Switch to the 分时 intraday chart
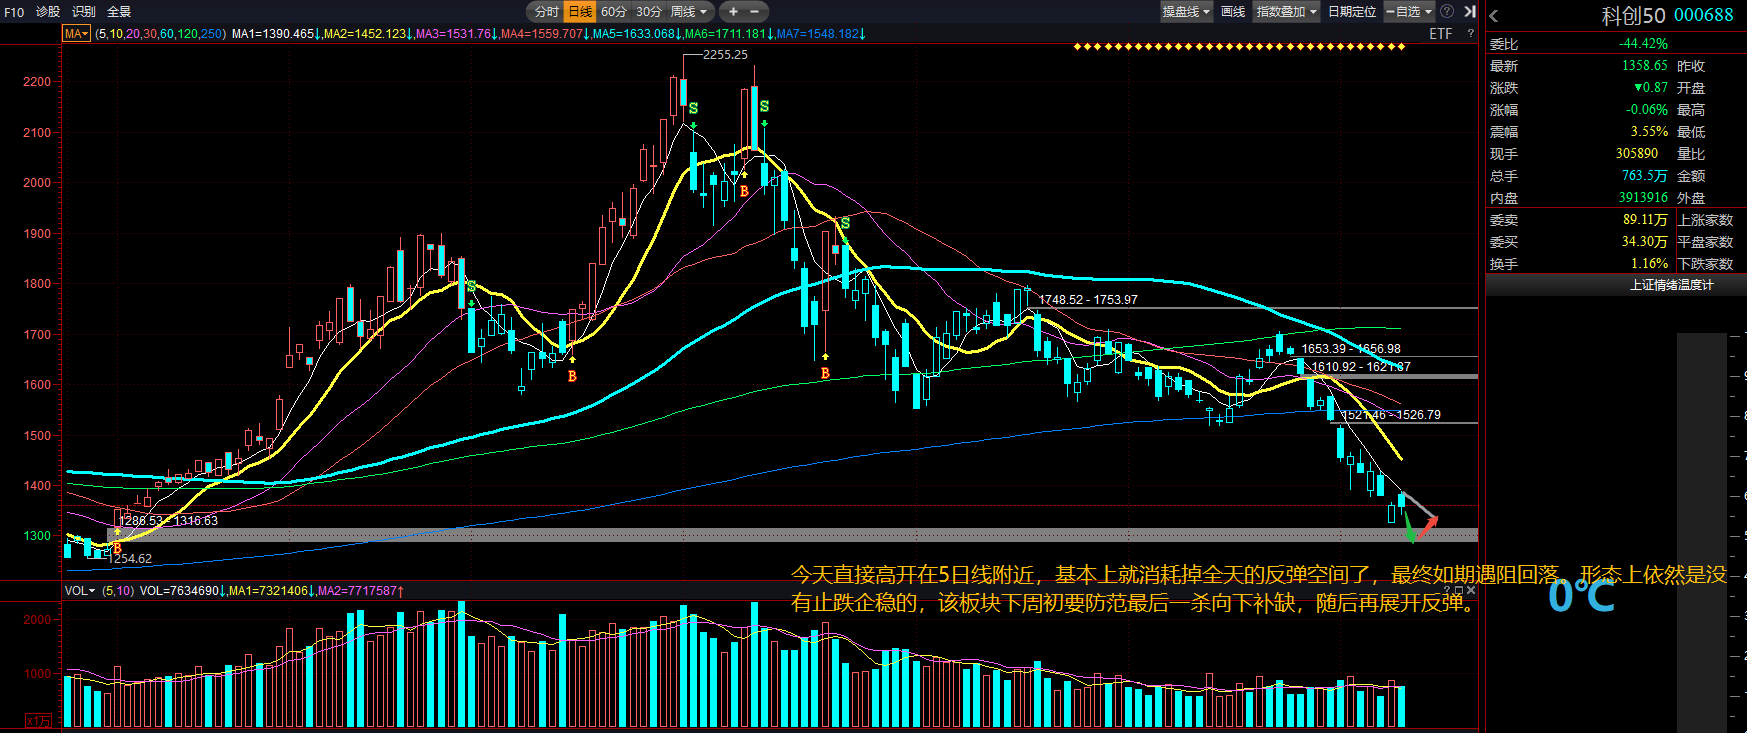Viewport: 1747px width, 733px height. pyautogui.click(x=546, y=12)
